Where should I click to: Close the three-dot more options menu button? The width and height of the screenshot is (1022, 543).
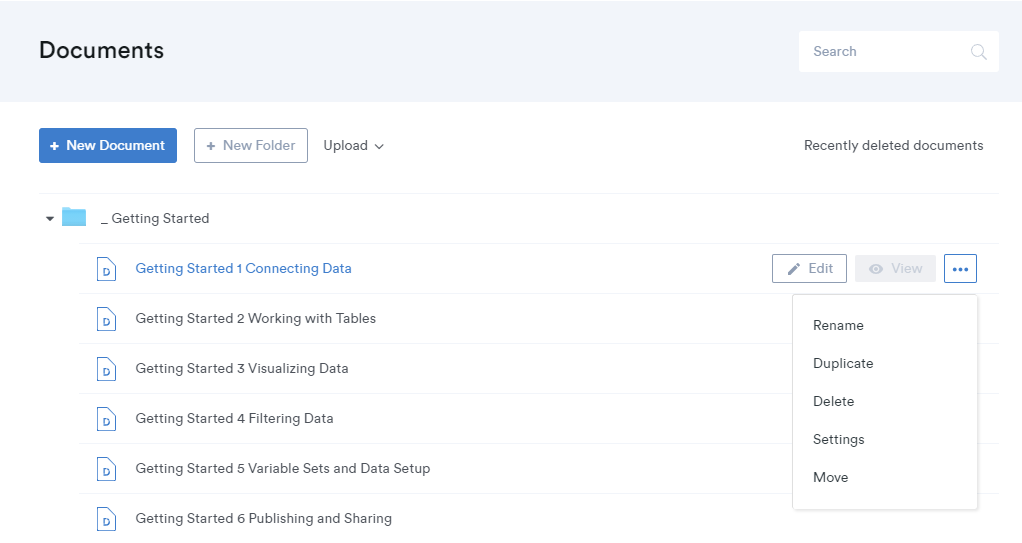tap(960, 269)
